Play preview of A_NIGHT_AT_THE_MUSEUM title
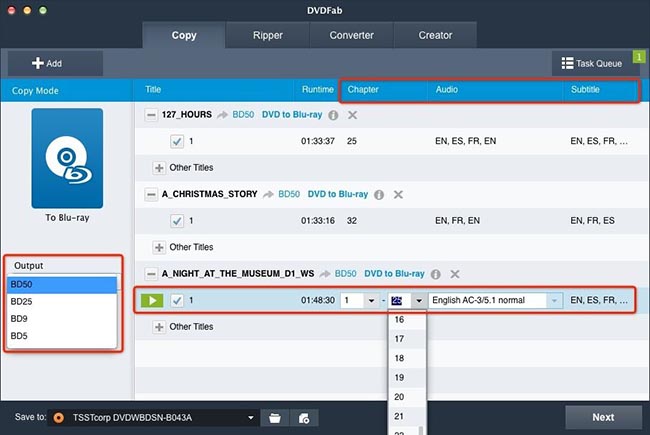Image resolution: width=650 pixels, height=435 pixels. coord(152,301)
